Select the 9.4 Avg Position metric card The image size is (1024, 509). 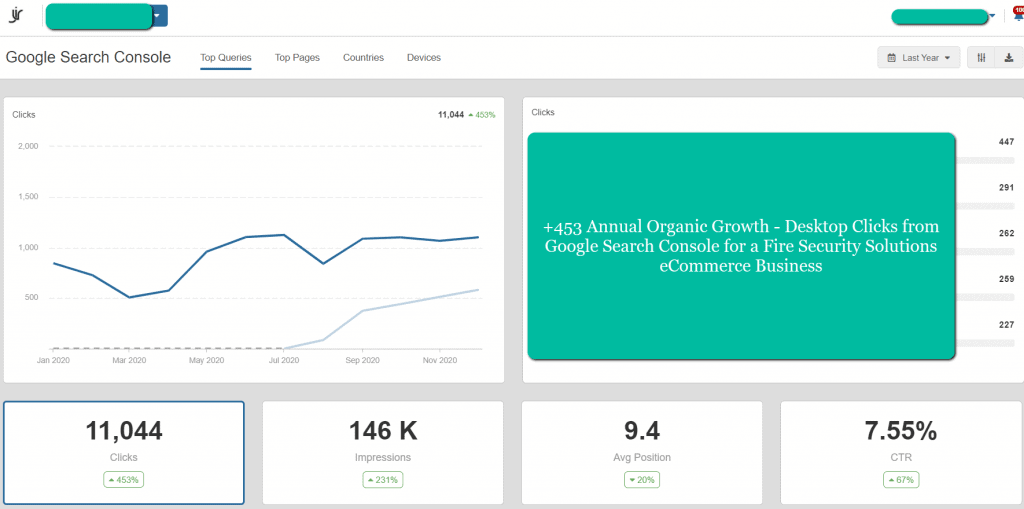pyautogui.click(x=642, y=452)
